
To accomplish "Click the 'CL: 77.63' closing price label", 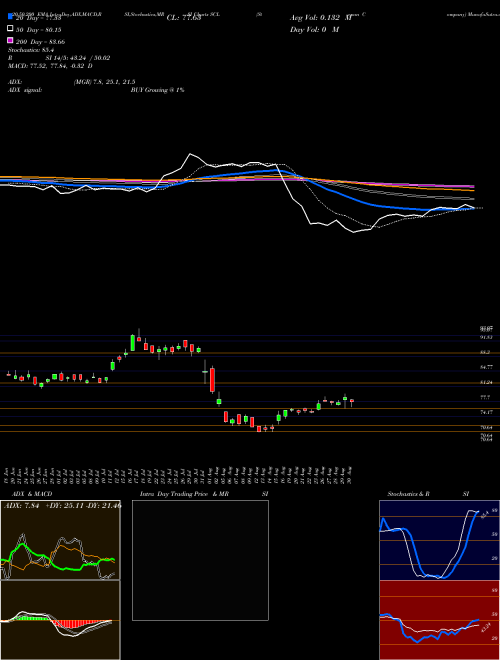I will coord(184,18).
